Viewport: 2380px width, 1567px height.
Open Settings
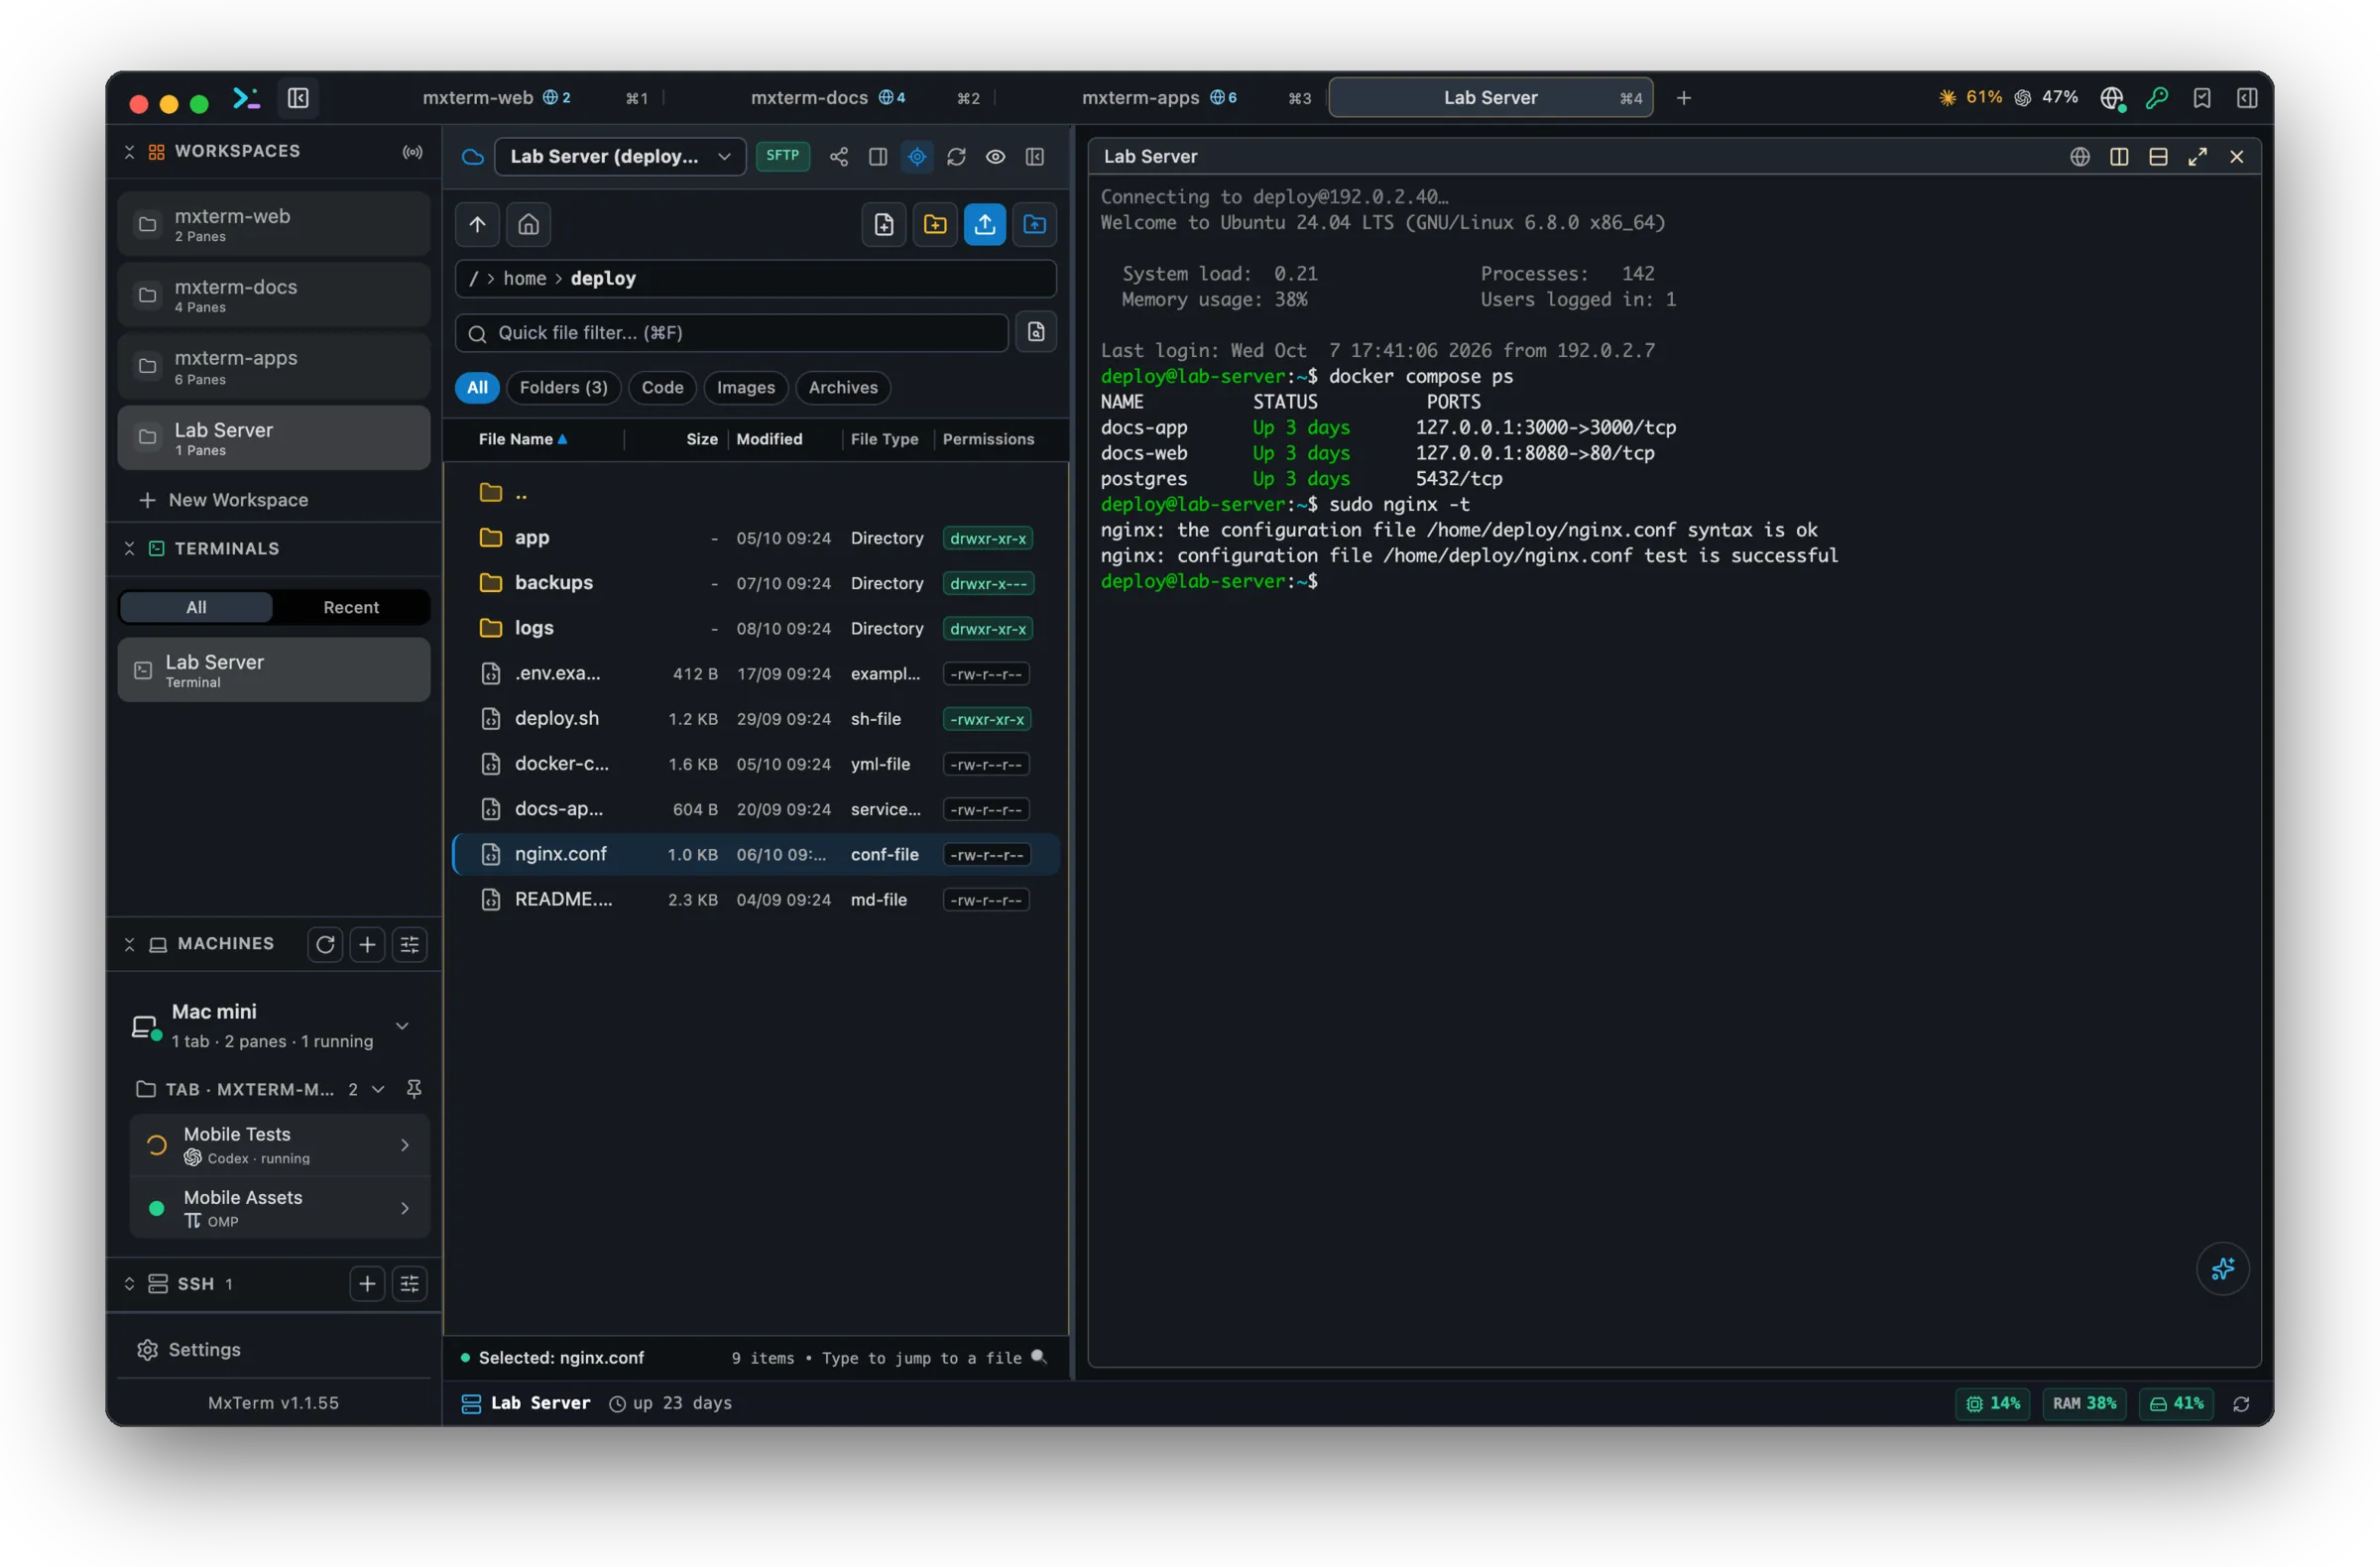(x=190, y=1349)
